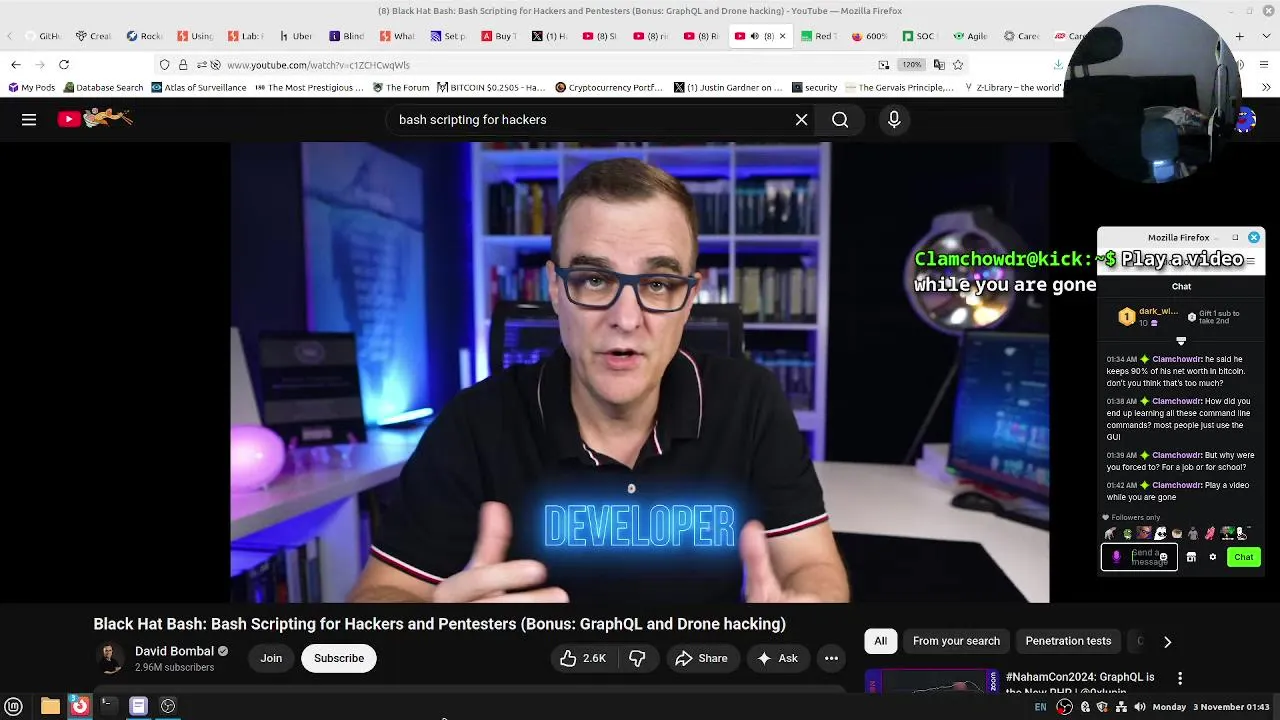
Task: Select the Penetration tests chip
Action: point(1068,641)
